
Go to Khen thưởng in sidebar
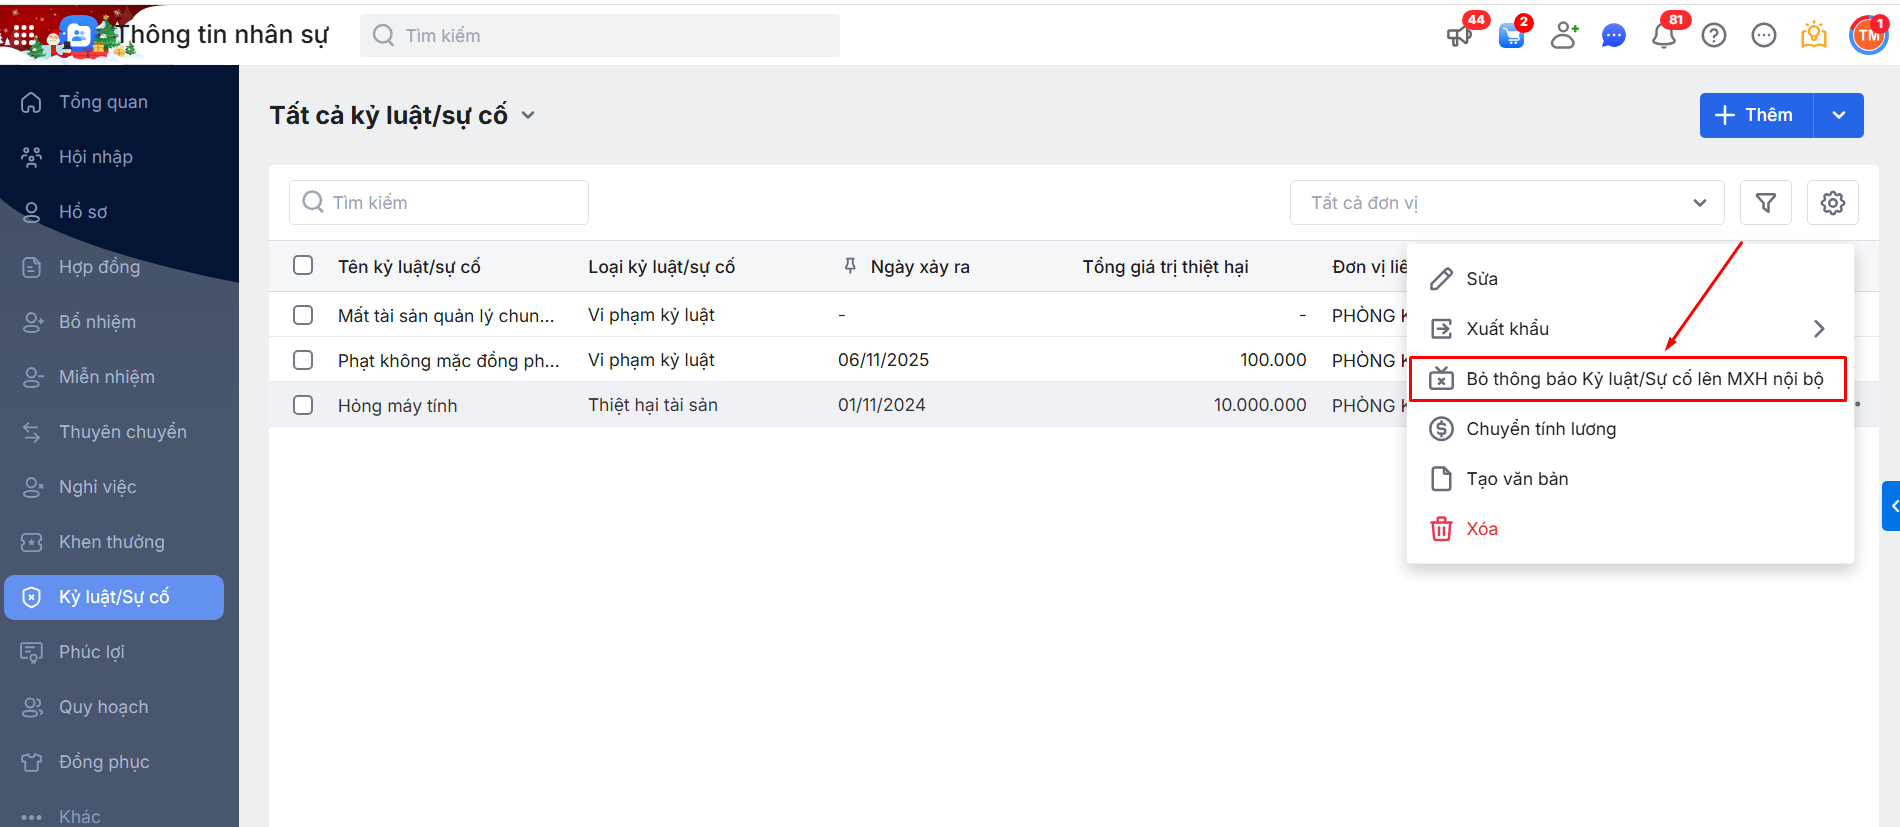pos(111,542)
